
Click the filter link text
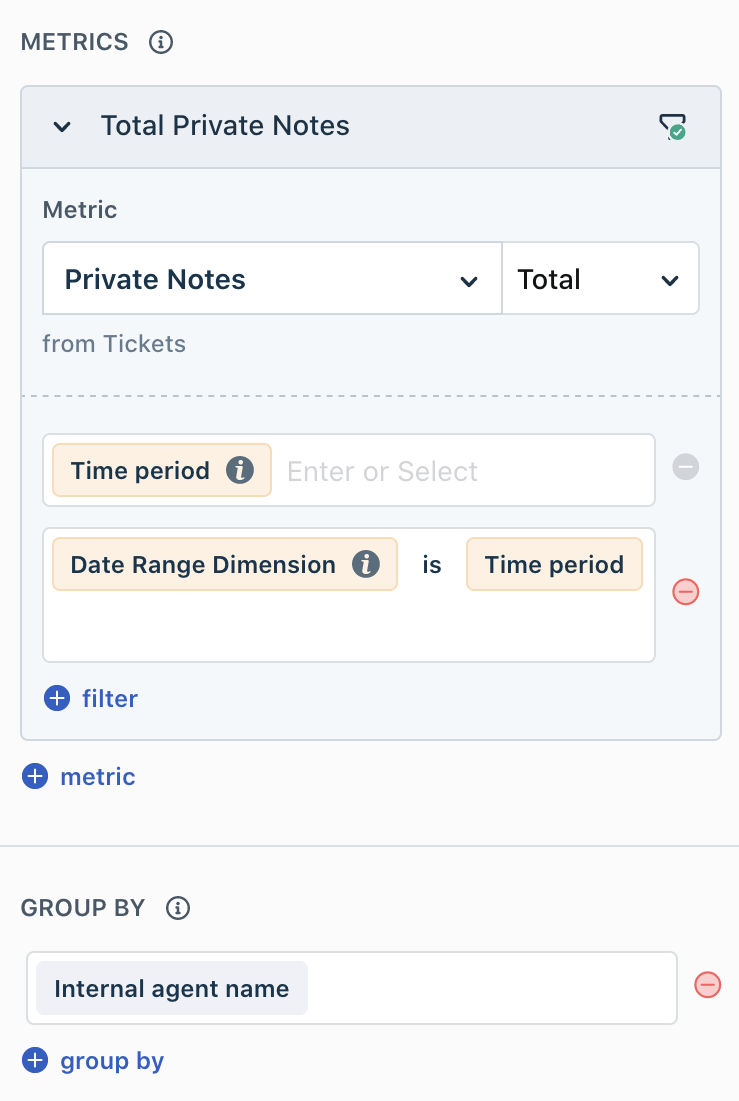click(x=110, y=698)
